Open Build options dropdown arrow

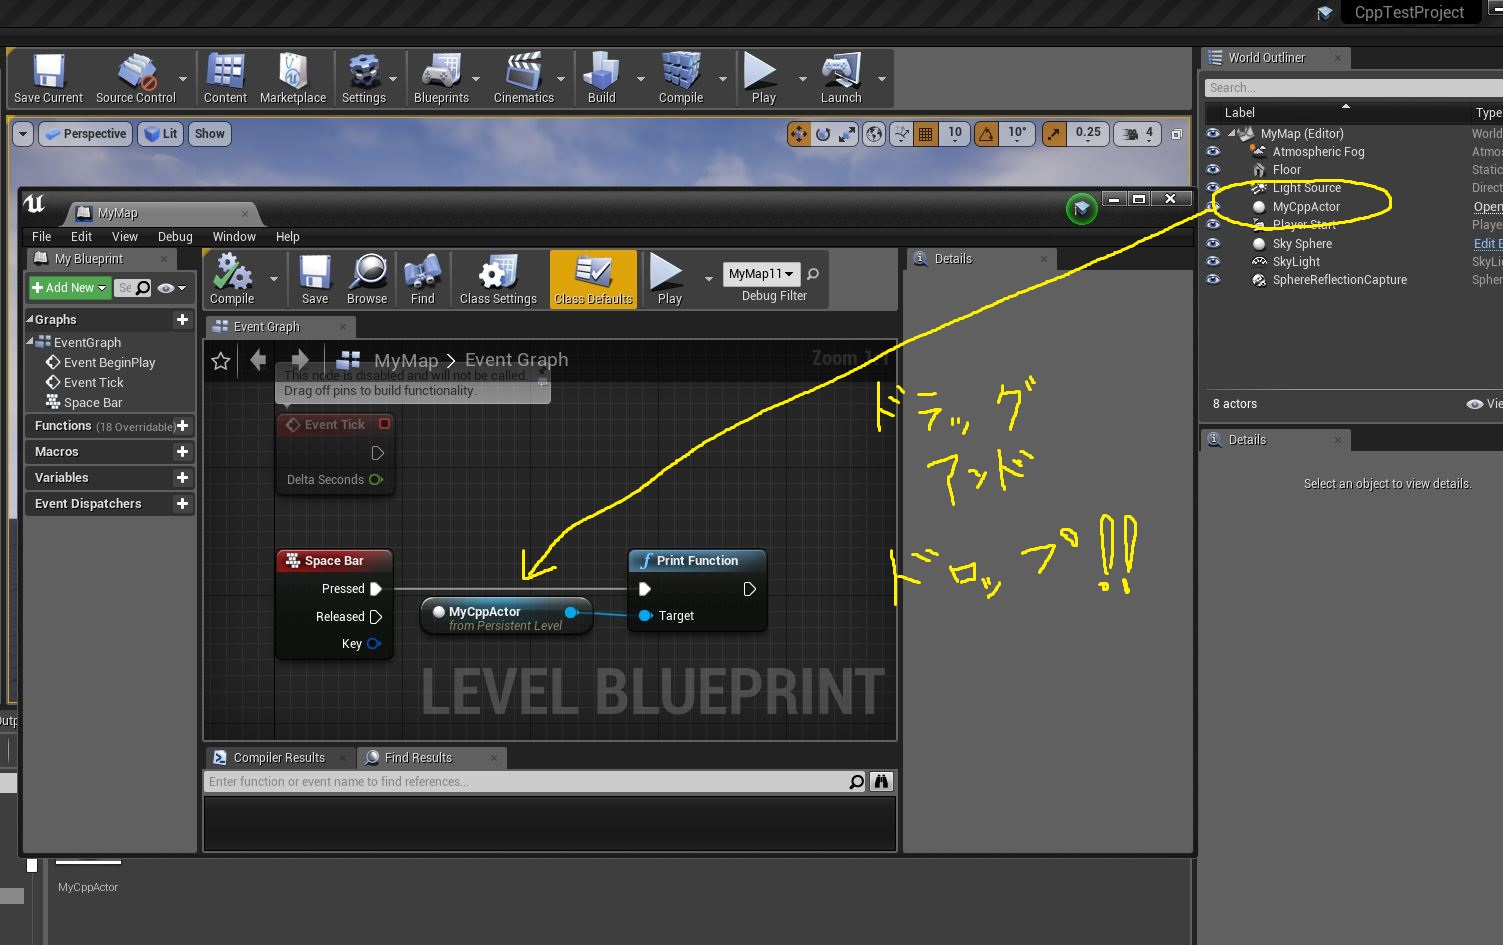[x=640, y=79]
